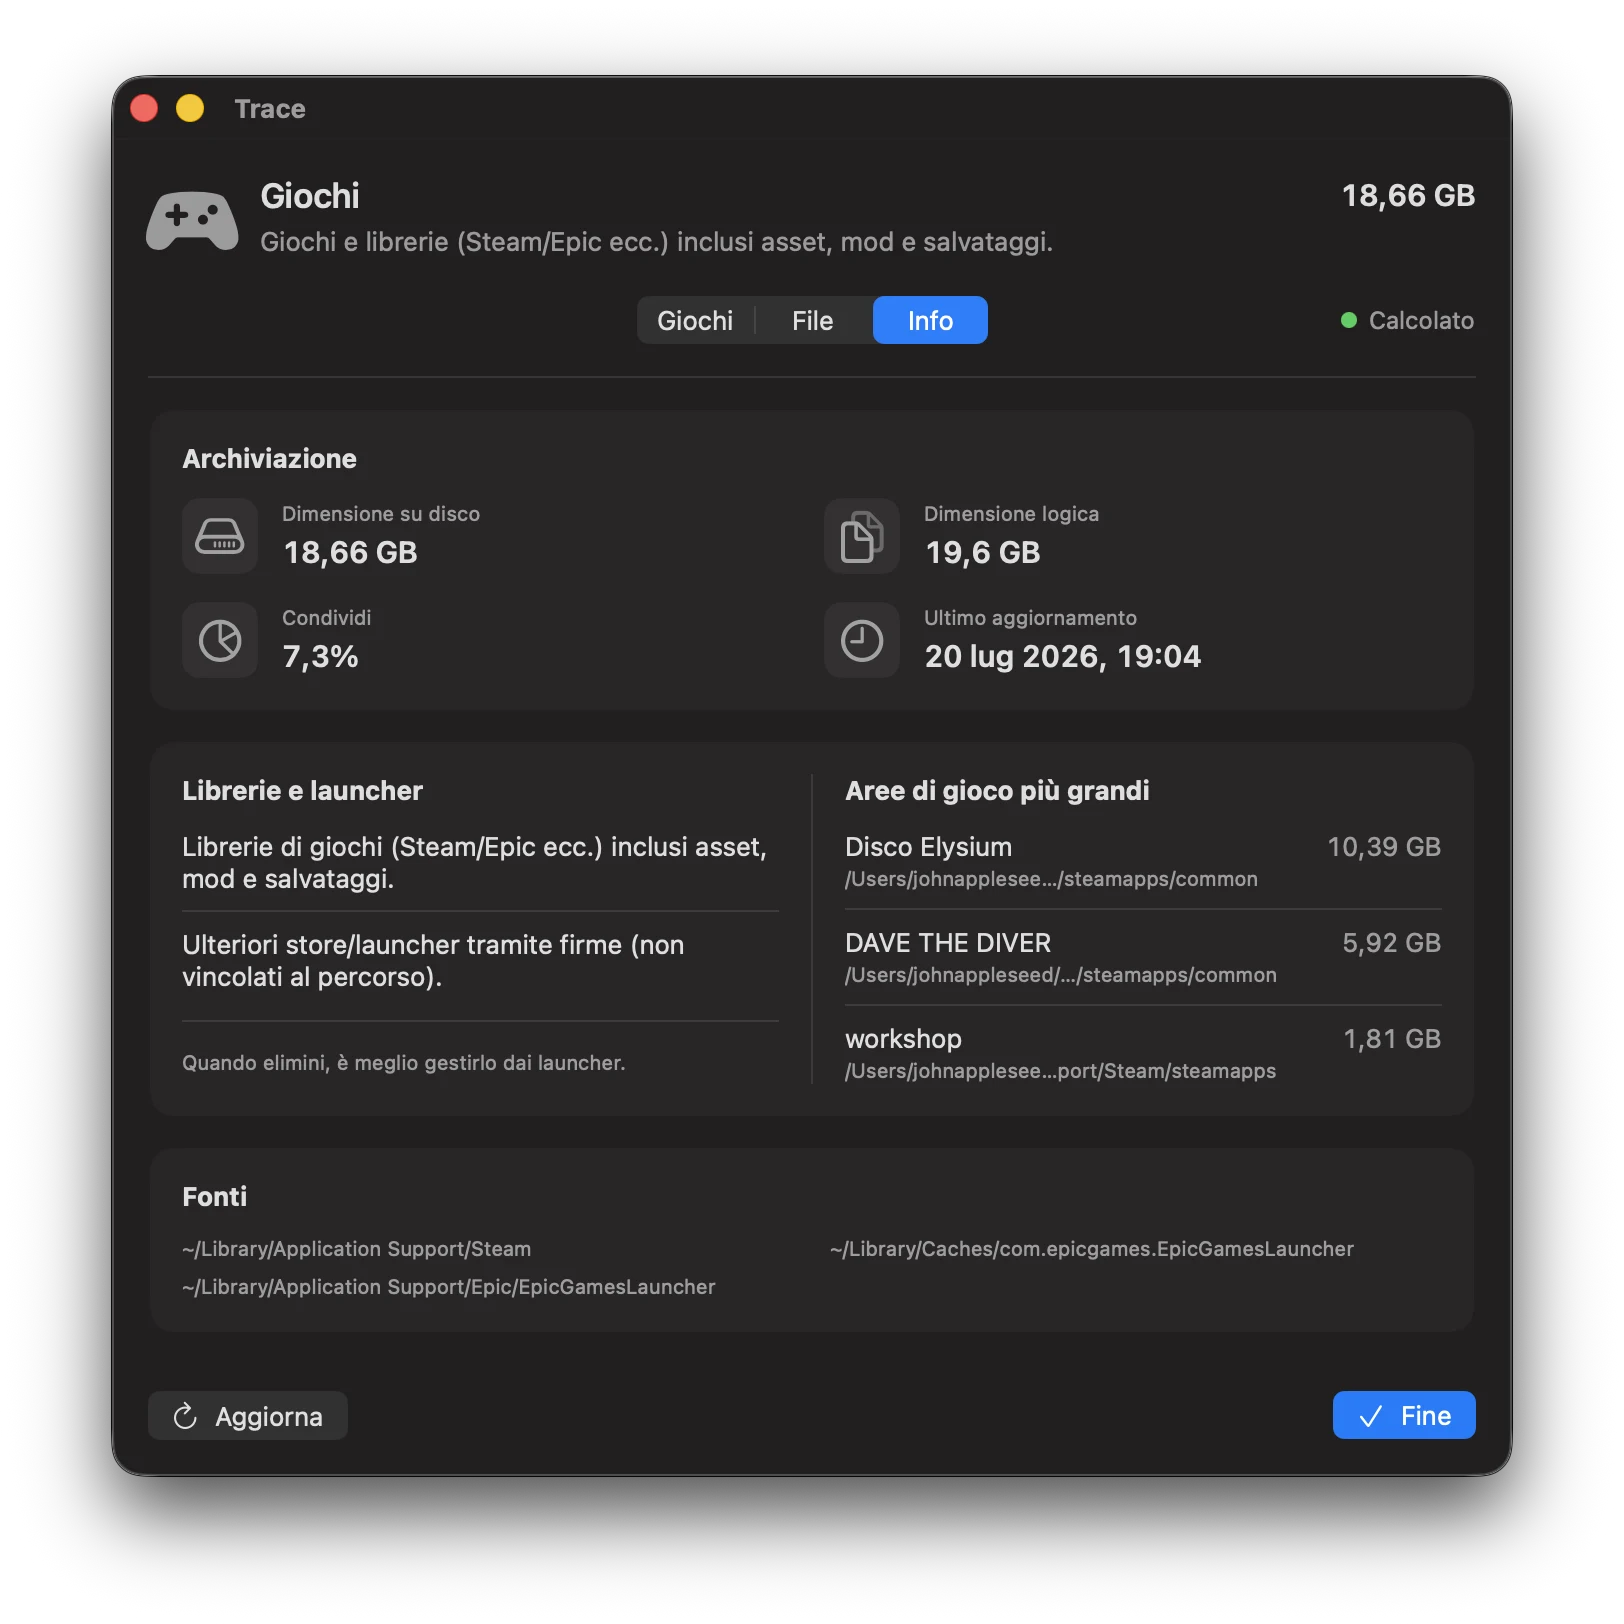Click the pie chart Condividi icon

[220, 640]
